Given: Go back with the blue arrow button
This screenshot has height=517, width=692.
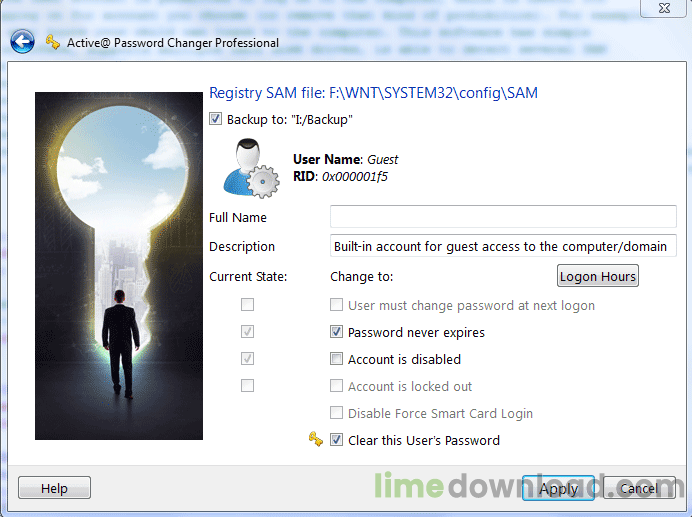Looking at the screenshot, I should tap(22, 42).
